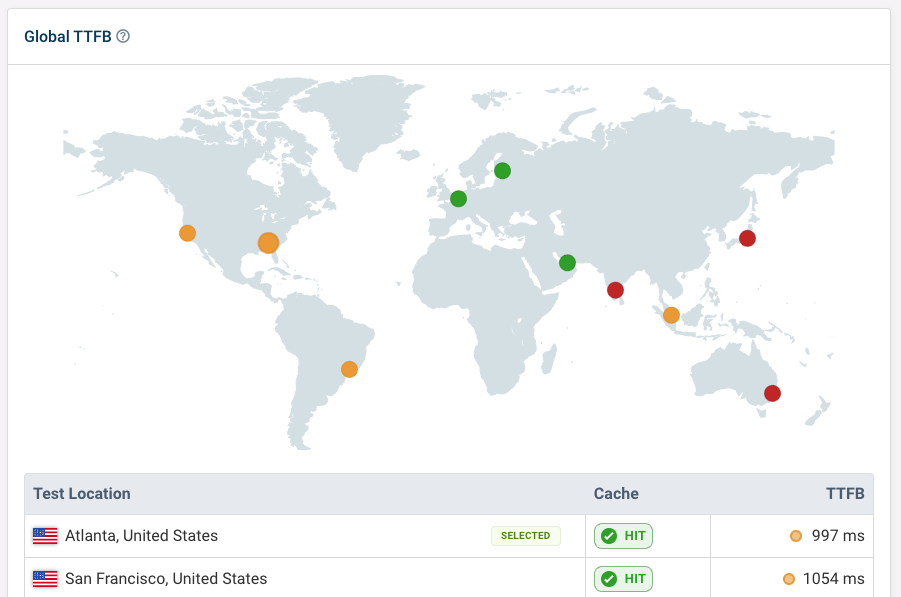Select the large Atlanta orange map marker

(268, 243)
